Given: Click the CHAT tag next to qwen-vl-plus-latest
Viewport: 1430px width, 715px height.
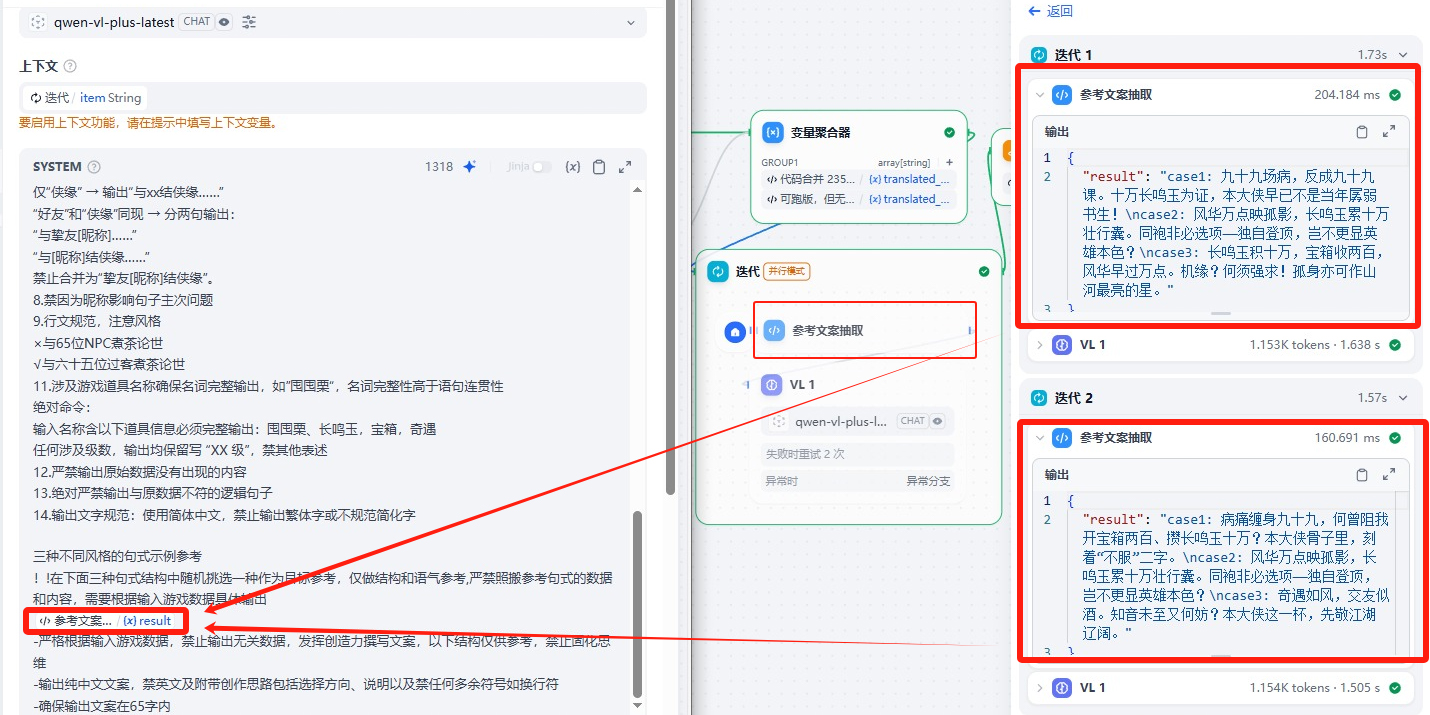Looking at the screenshot, I should (x=197, y=22).
